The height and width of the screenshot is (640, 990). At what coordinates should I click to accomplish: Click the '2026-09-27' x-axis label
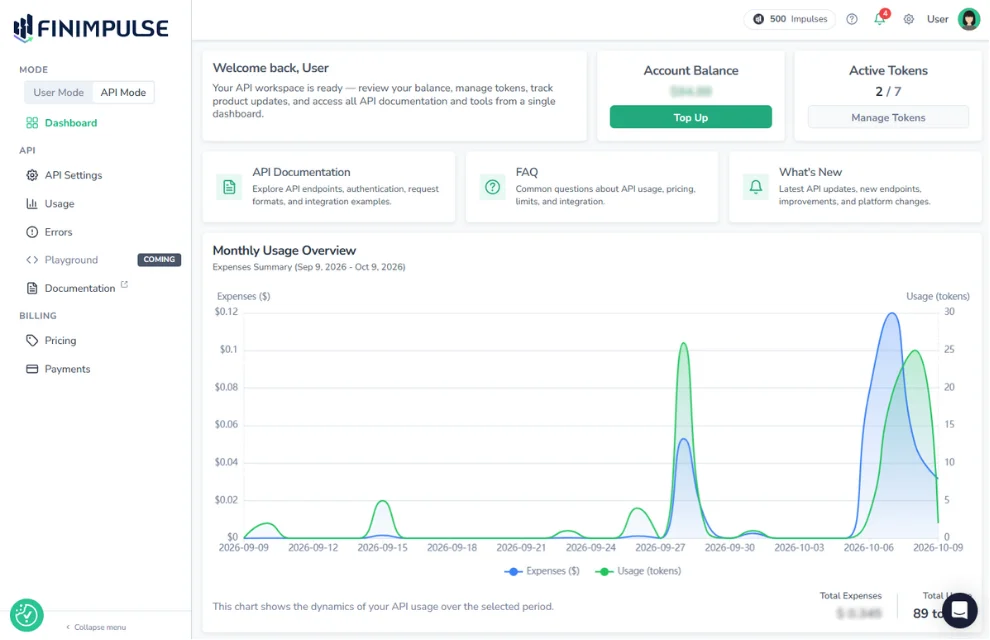tap(660, 548)
